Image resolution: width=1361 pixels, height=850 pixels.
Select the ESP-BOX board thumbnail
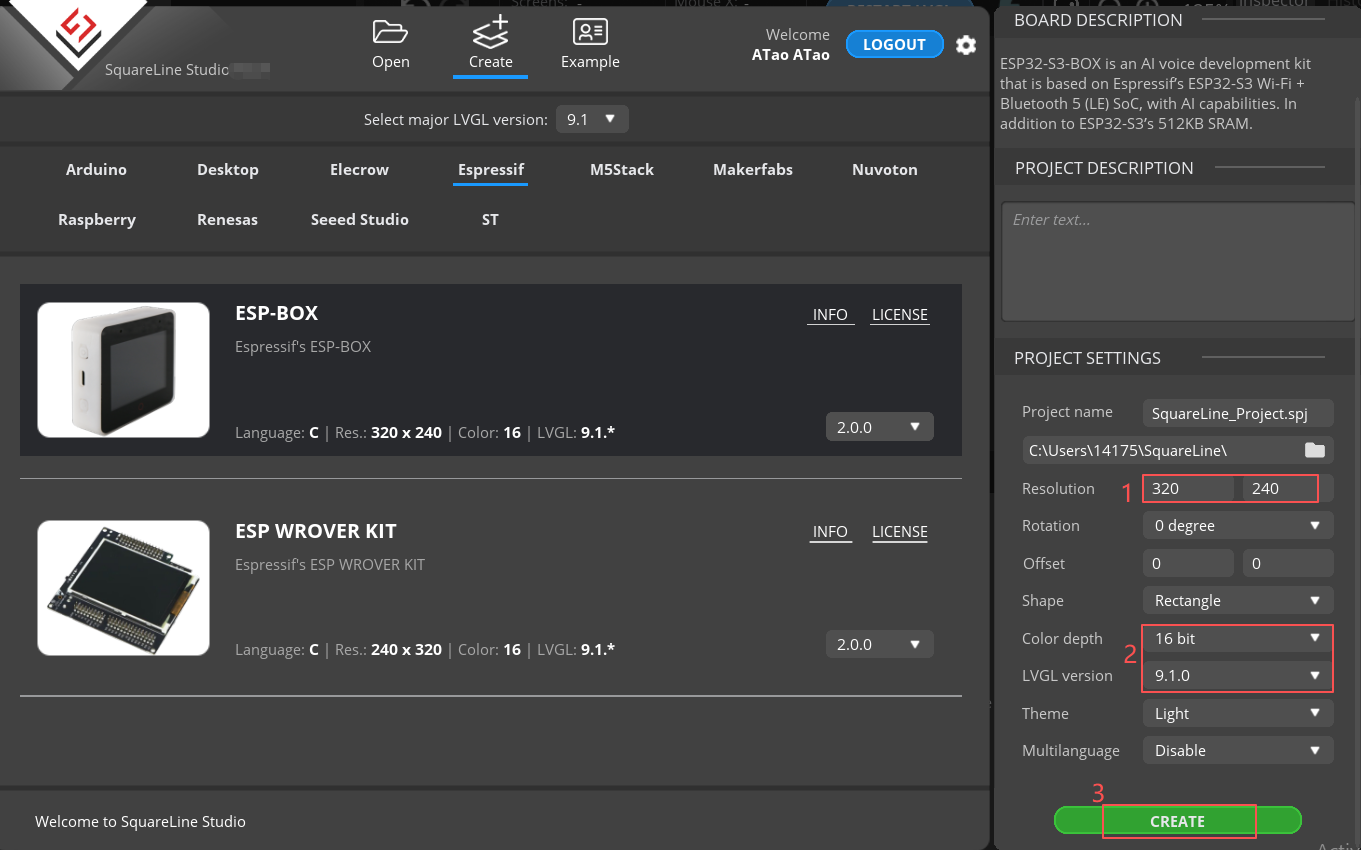(x=123, y=370)
